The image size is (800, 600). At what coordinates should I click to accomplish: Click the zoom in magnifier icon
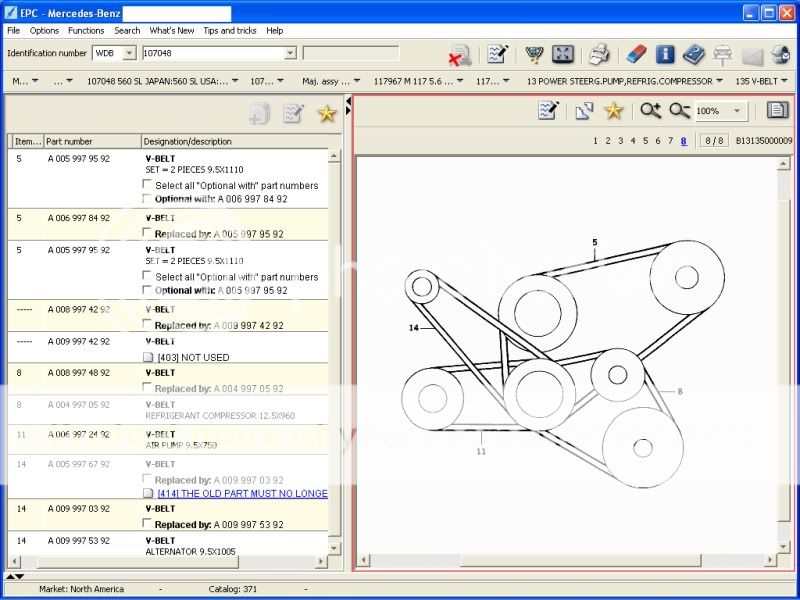click(x=651, y=111)
